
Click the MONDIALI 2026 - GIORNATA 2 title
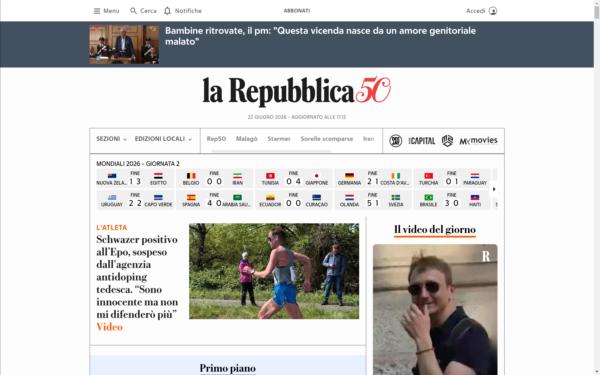coord(138,163)
